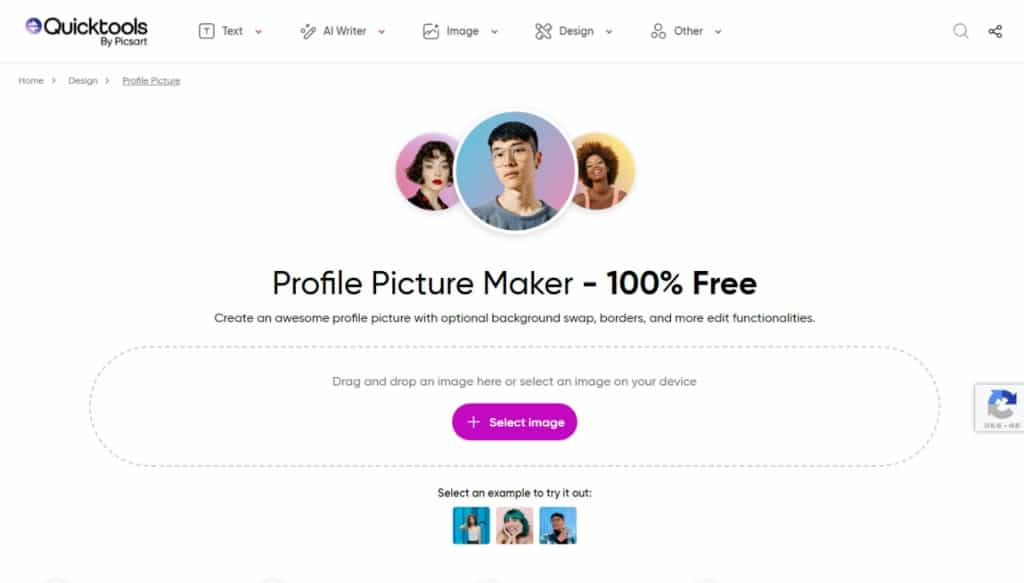1024x583 pixels.
Task: Go to Home breadcrumb link
Action: pos(31,81)
